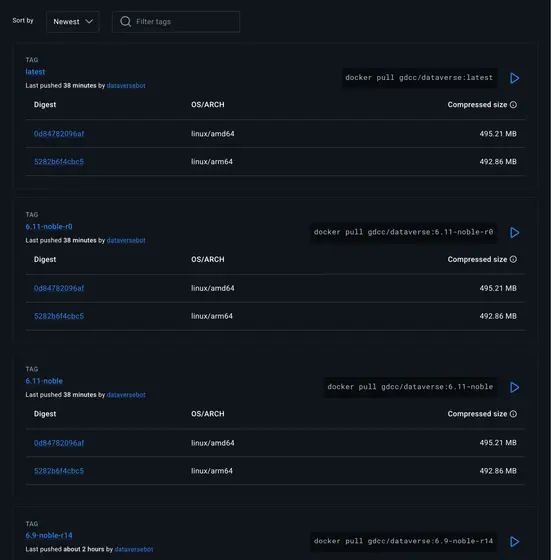Open the 6.11-noble-r0 tag link
Screen dimensions: 551x560
[x=49, y=226]
